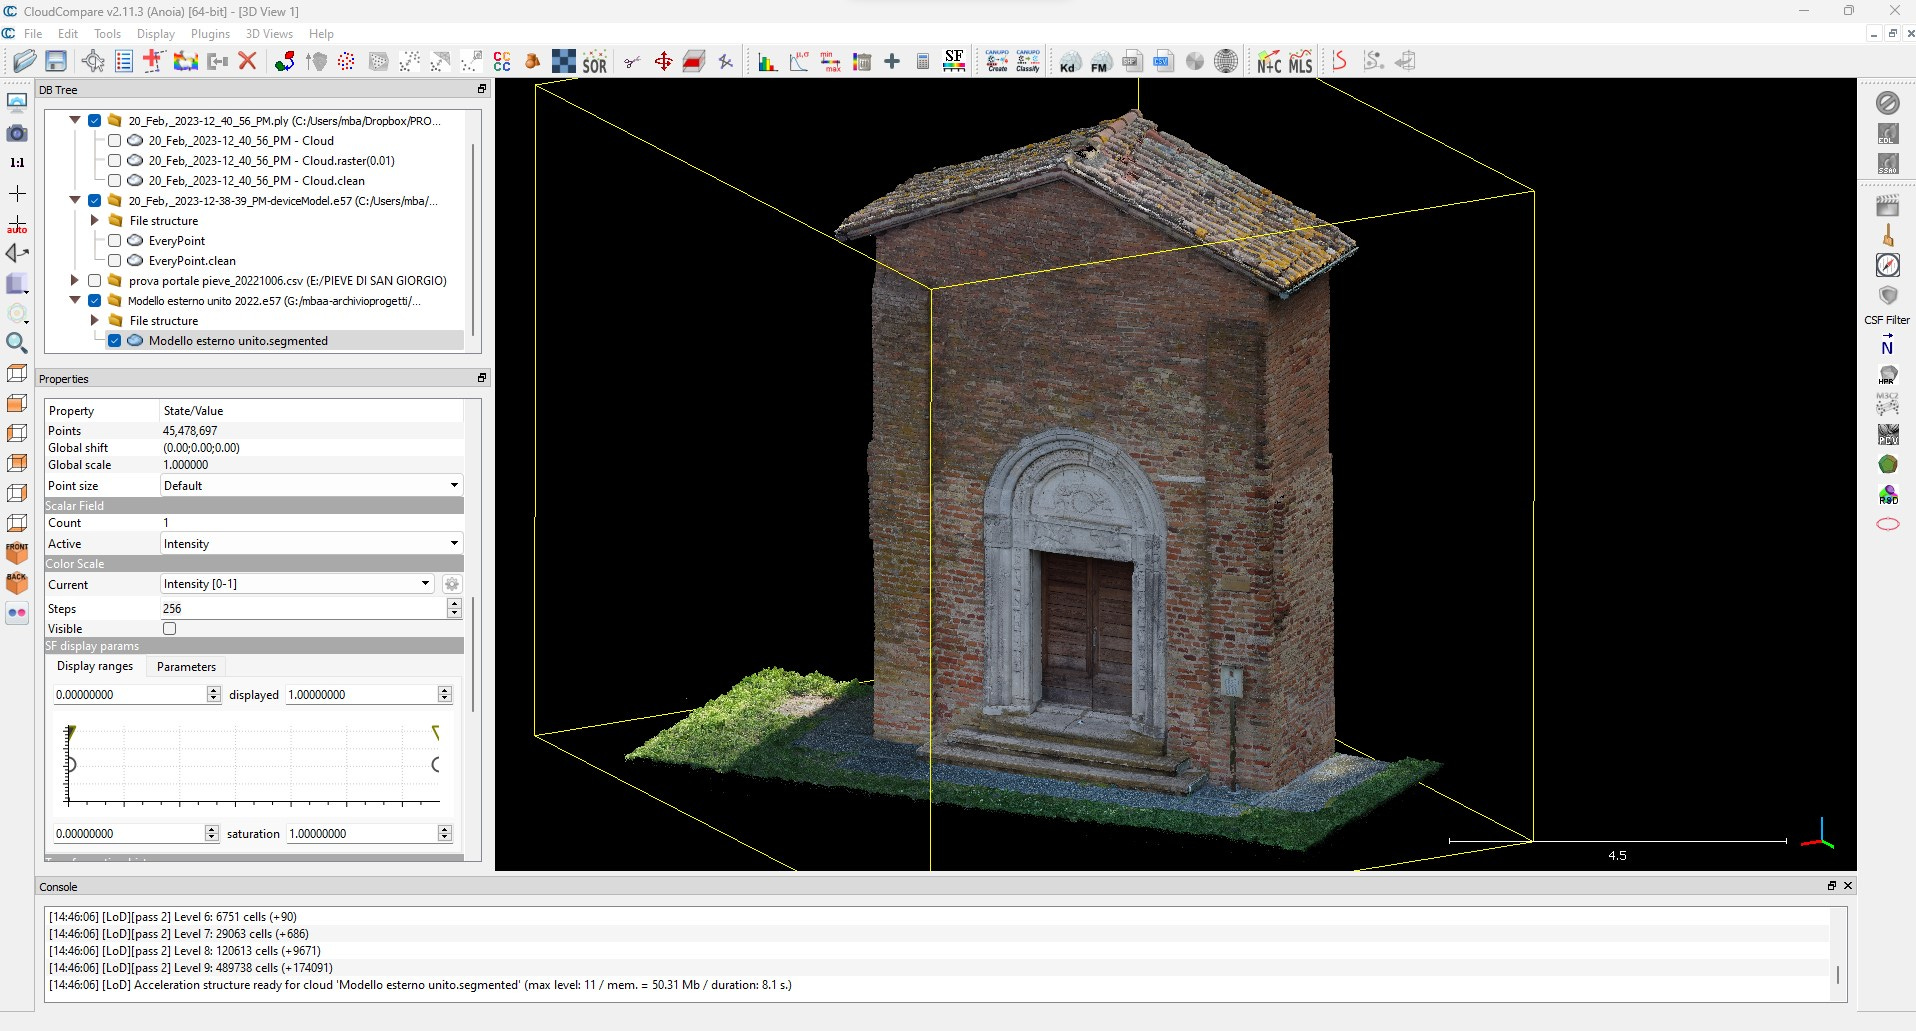Viewport: 1916px width, 1031px height.
Task: Click the displayed minimum value field 0.00000000
Action: pos(130,695)
